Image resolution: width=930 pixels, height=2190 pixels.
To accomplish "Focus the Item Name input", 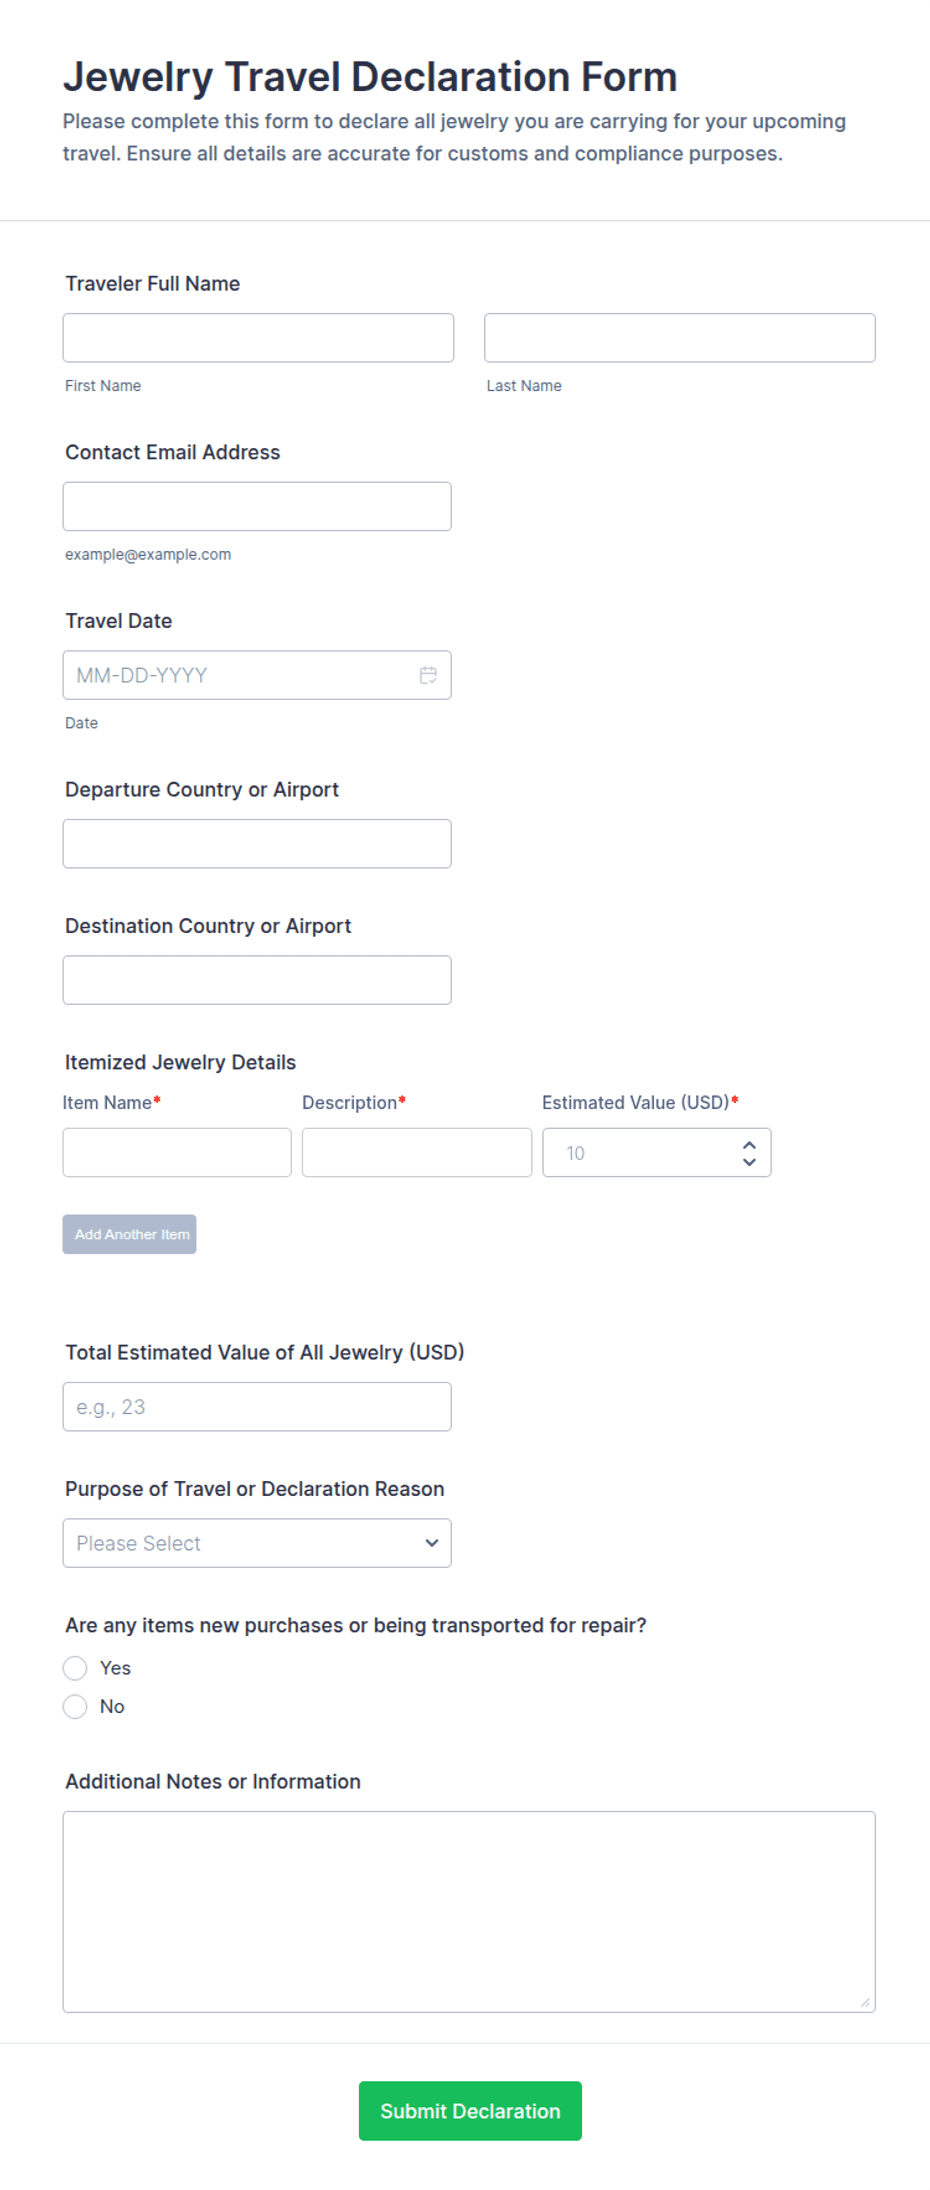I will click(177, 1153).
